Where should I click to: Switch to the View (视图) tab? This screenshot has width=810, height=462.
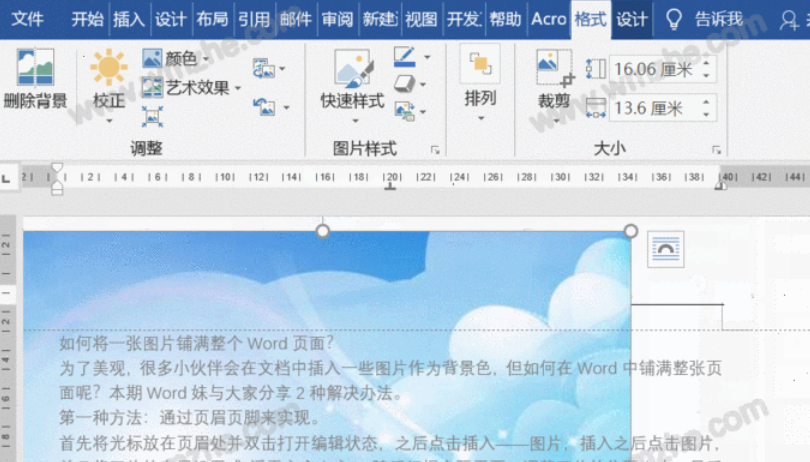(x=421, y=20)
